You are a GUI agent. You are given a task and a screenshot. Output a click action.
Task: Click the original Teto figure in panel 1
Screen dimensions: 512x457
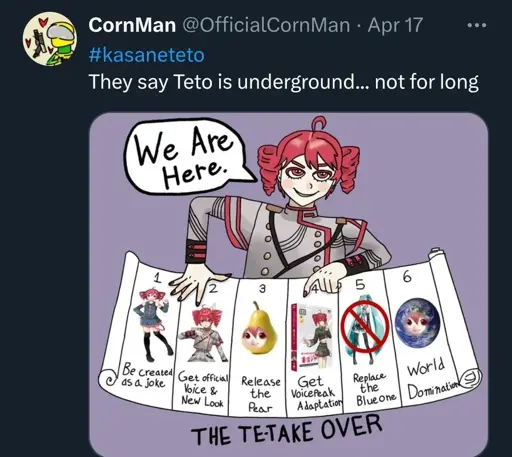click(153, 325)
